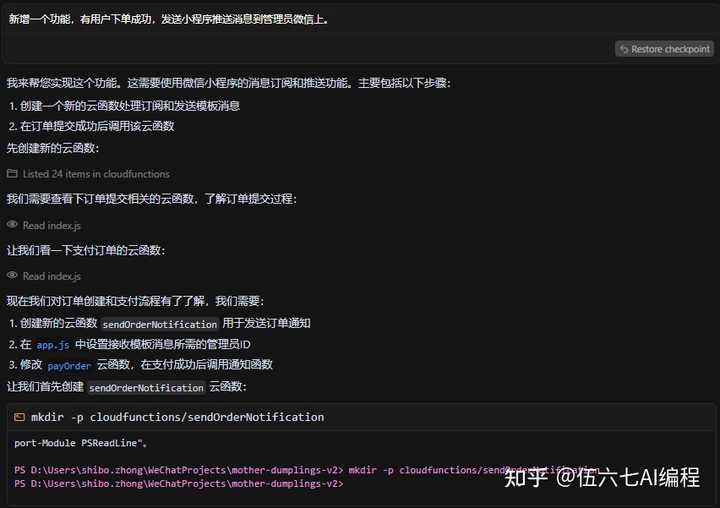Open the second Read index.js entry

(x=51, y=276)
